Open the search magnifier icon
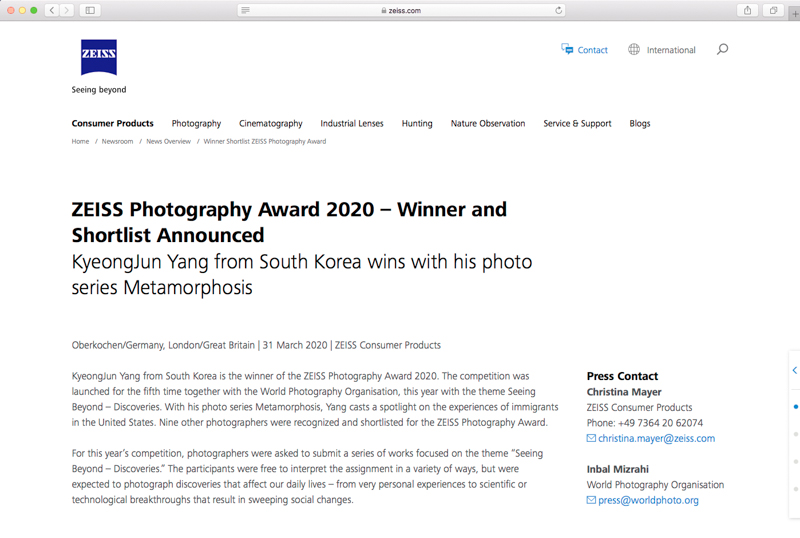 (x=722, y=50)
